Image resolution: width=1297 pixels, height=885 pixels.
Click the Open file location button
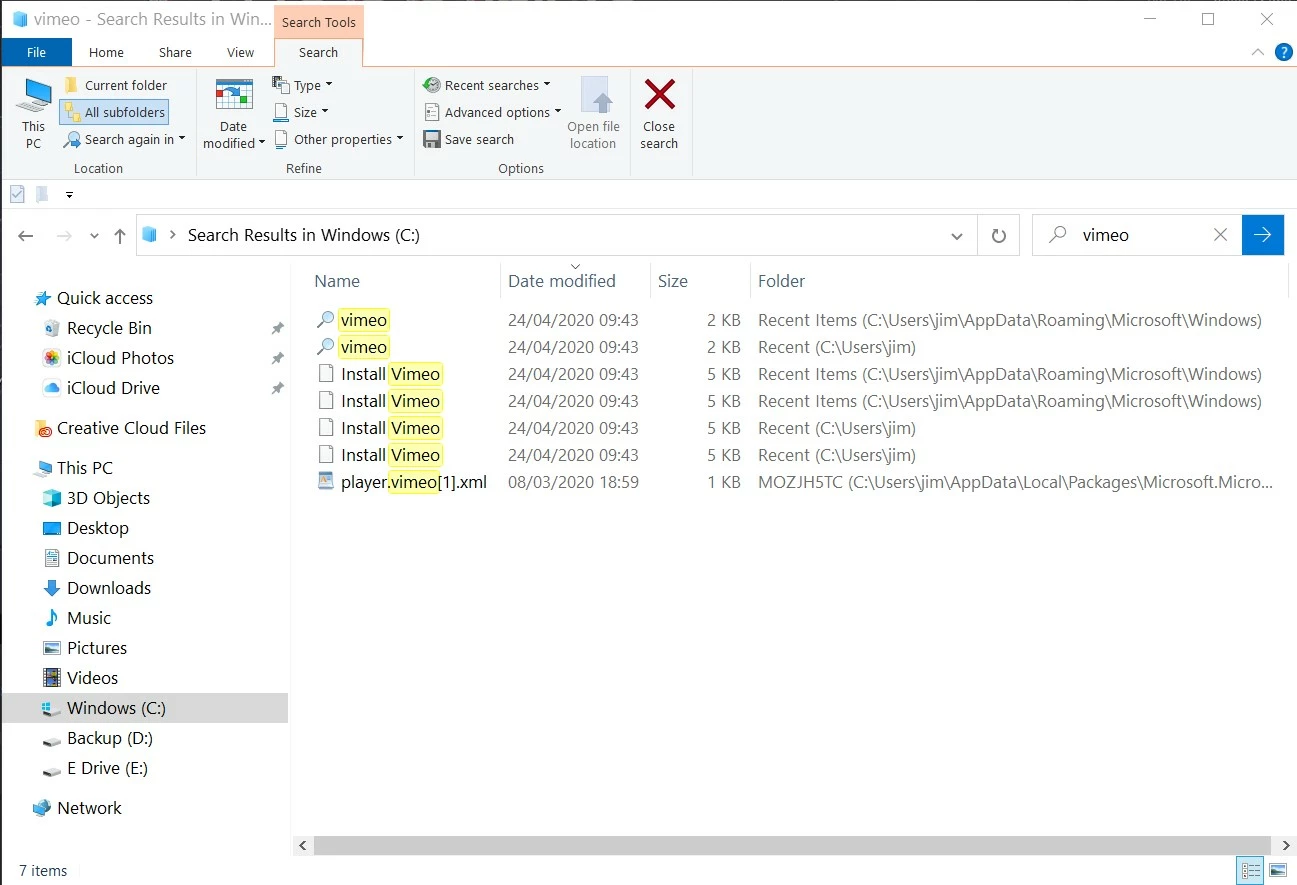(593, 114)
